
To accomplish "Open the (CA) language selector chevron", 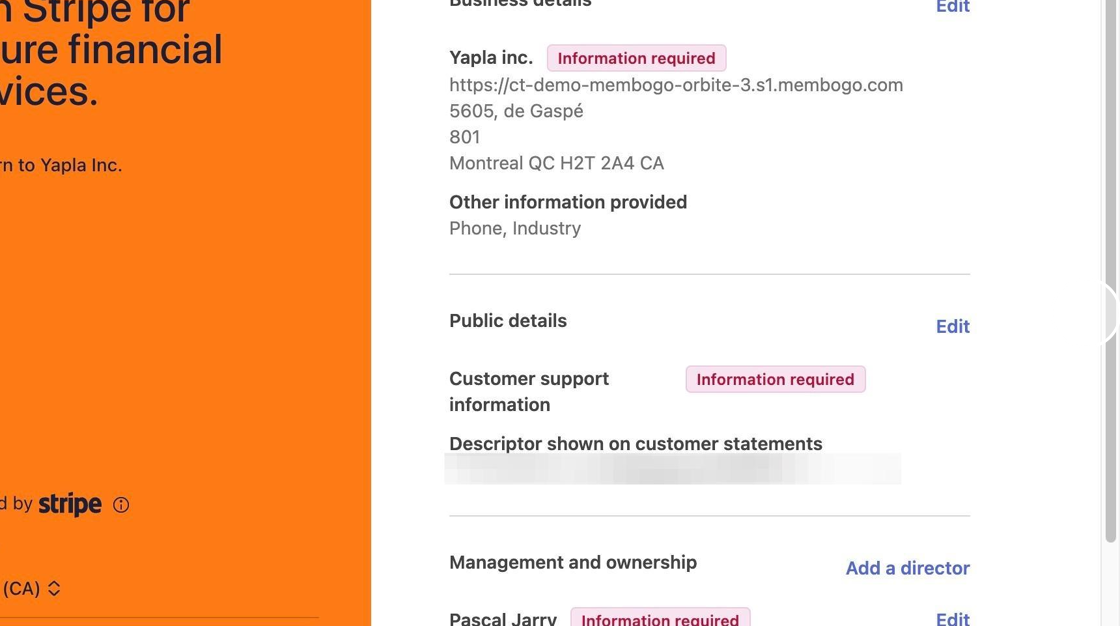I will pos(54,588).
